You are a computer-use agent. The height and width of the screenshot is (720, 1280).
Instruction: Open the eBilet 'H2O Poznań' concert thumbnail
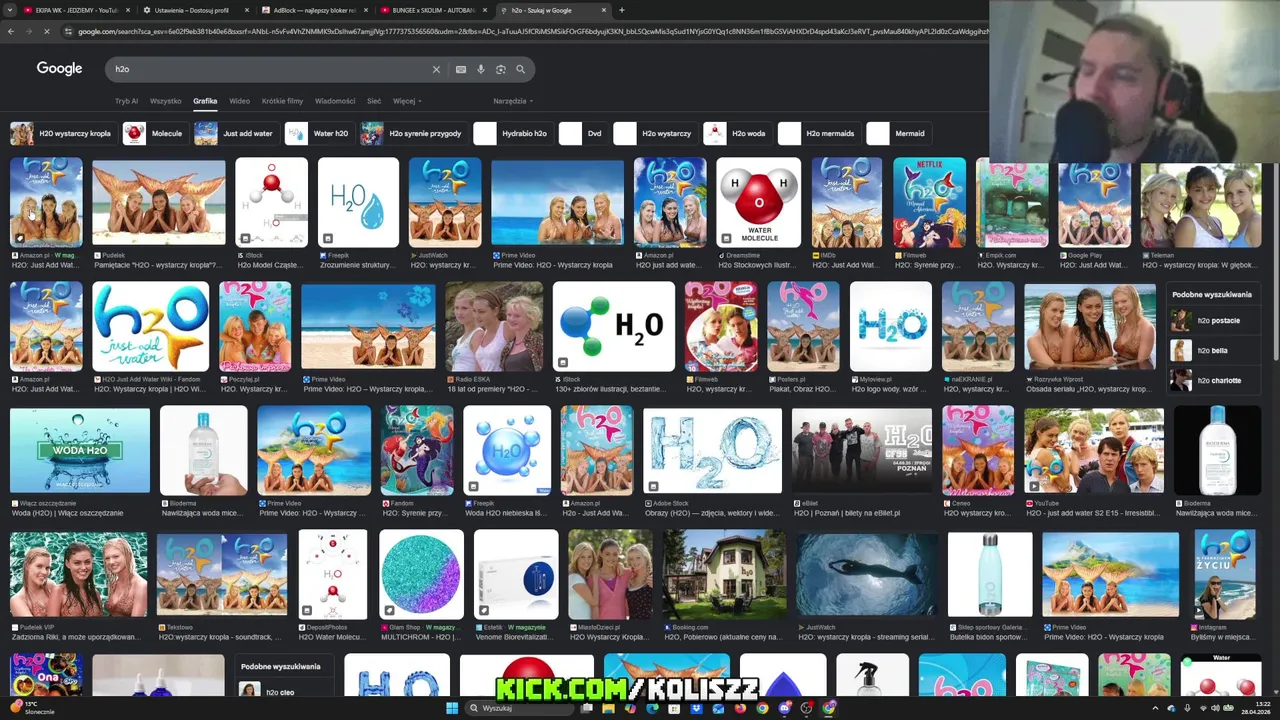[x=862, y=450]
